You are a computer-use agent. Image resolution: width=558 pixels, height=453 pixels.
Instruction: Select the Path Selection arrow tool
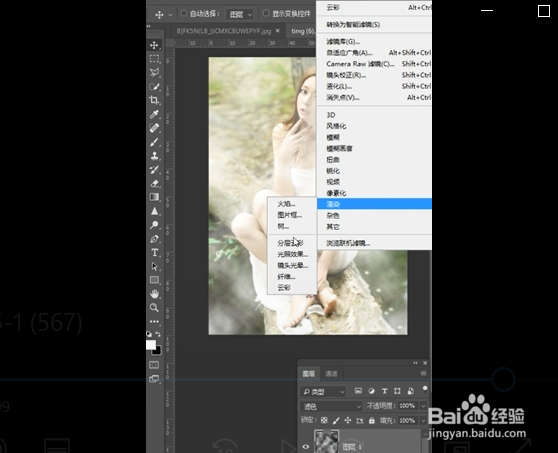pyautogui.click(x=154, y=267)
